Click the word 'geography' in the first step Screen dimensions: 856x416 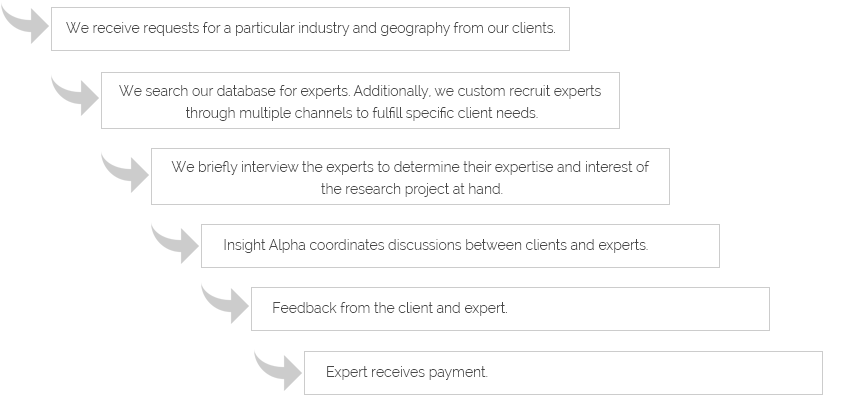point(415,28)
